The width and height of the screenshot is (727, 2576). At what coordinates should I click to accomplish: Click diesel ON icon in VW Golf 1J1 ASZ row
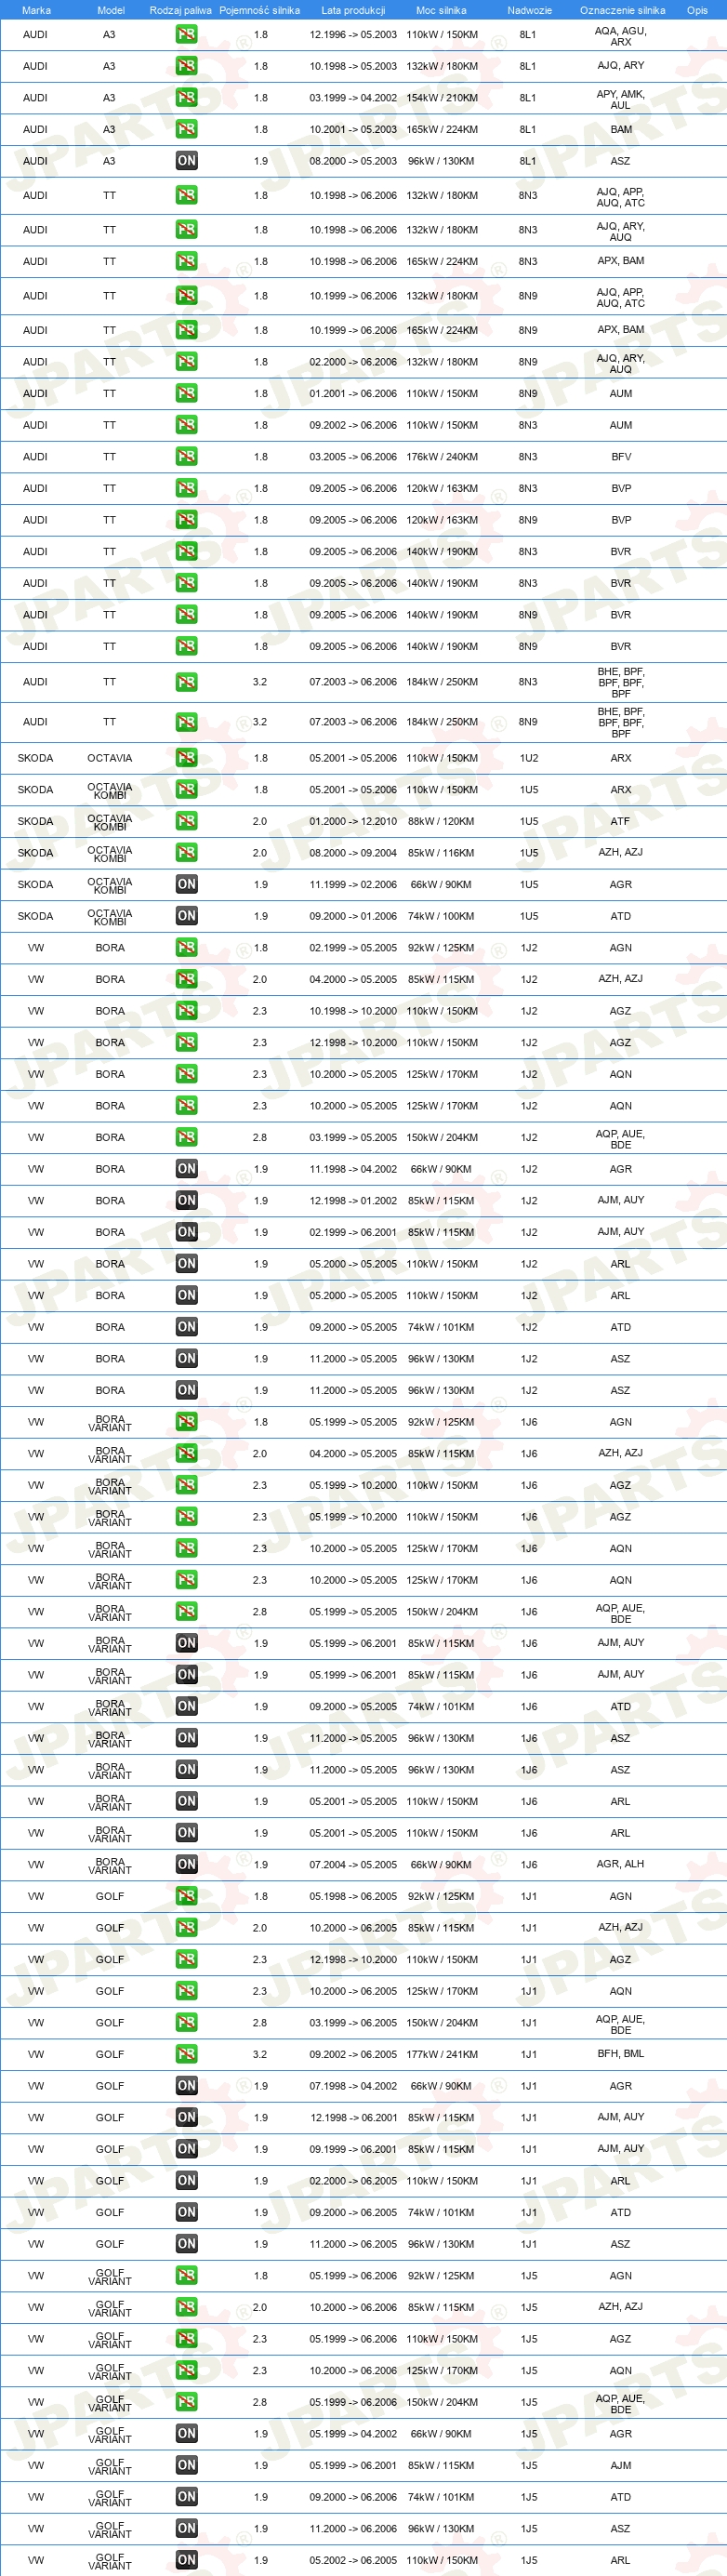(186, 2244)
